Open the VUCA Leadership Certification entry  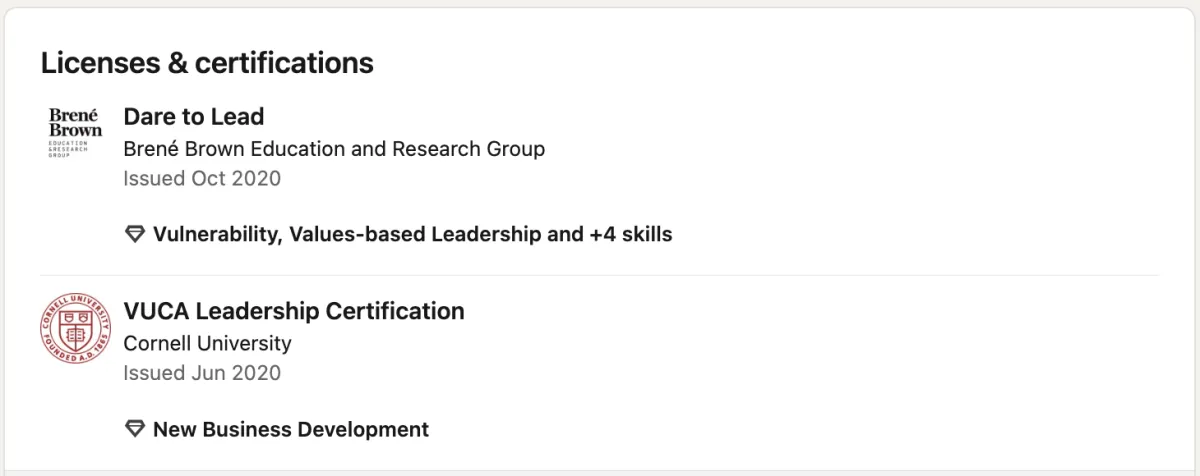(x=293, y=311)
